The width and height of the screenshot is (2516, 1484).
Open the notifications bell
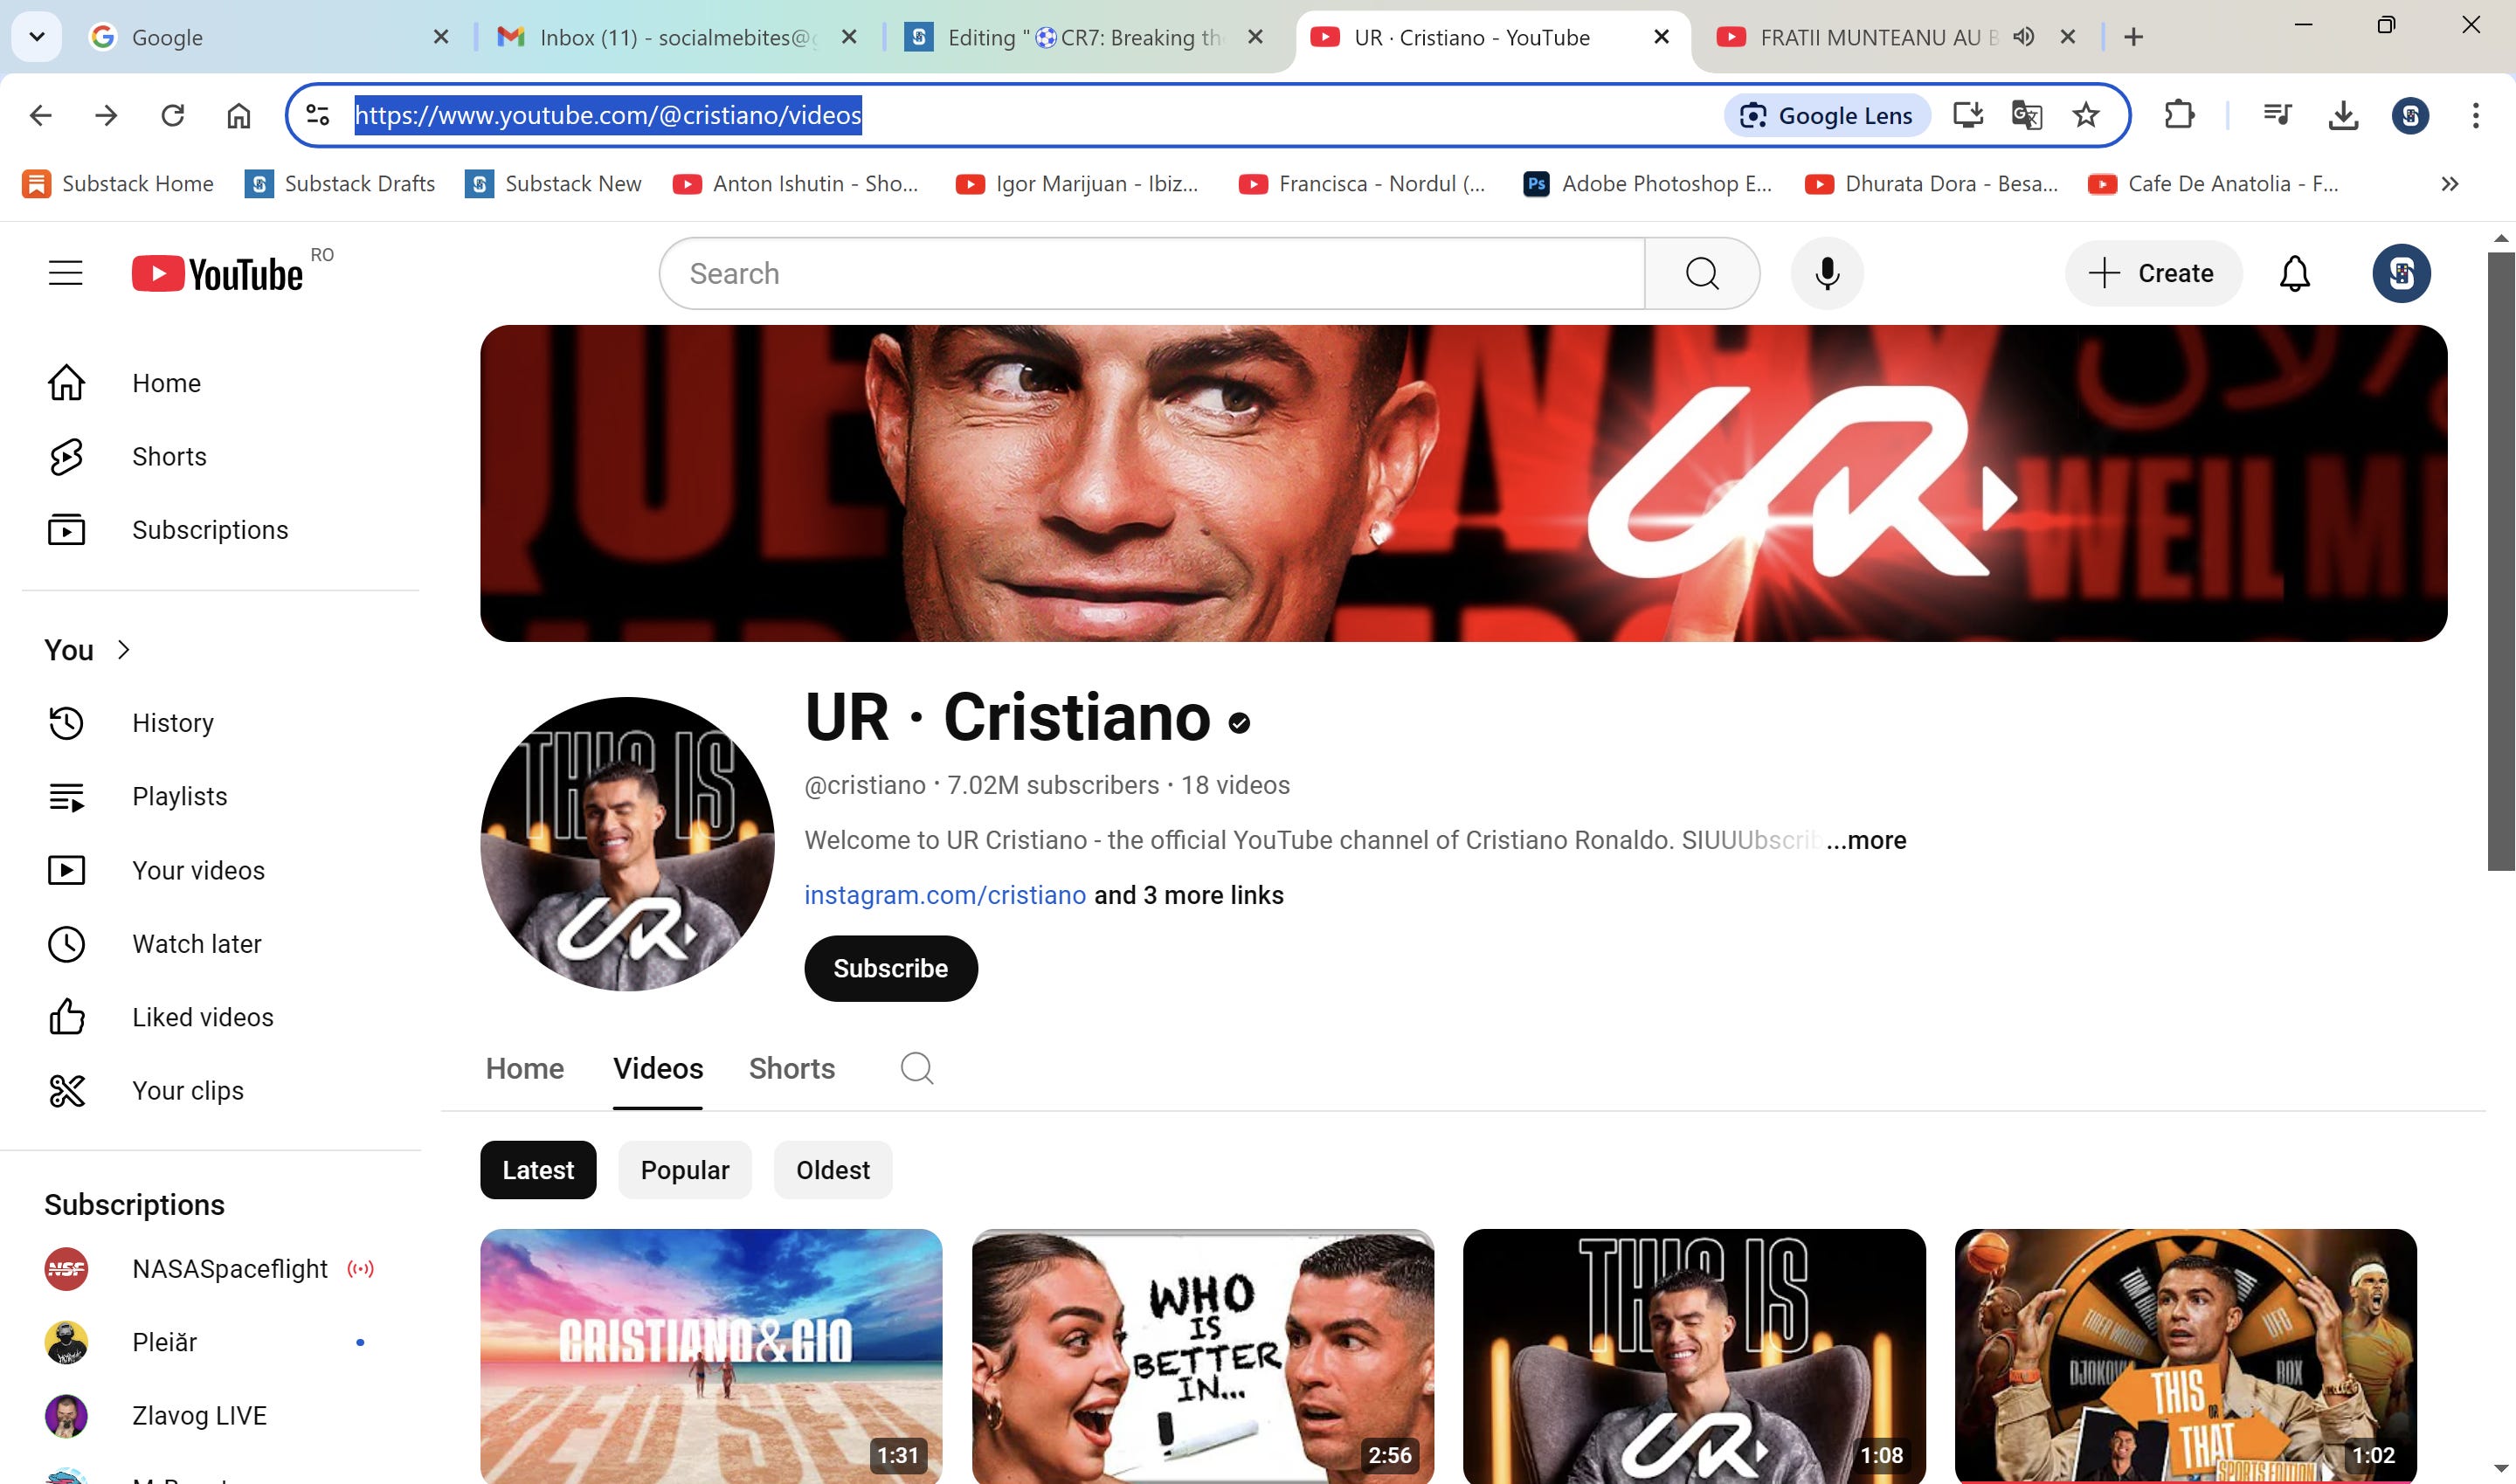click(2295, 273)
